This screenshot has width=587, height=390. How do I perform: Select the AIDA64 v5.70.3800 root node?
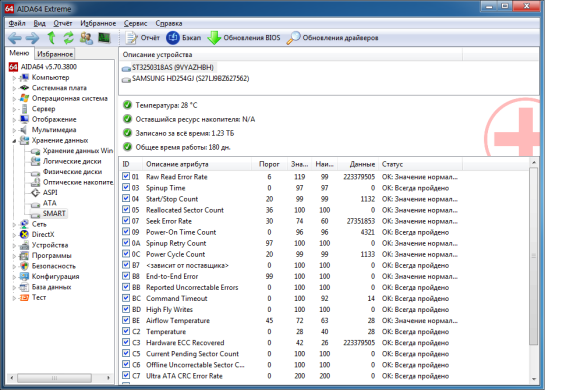click(x=49, y=67)
